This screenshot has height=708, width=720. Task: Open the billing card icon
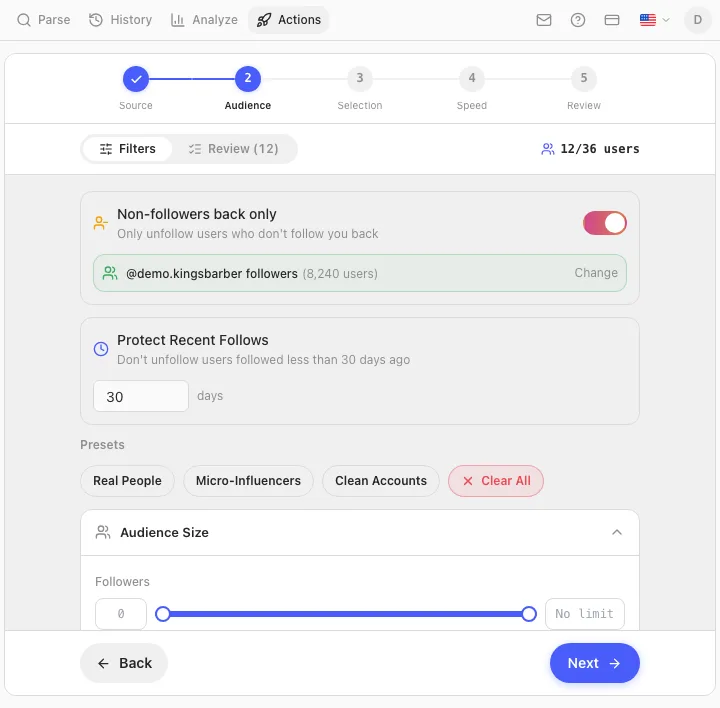[x=612, y=20]
